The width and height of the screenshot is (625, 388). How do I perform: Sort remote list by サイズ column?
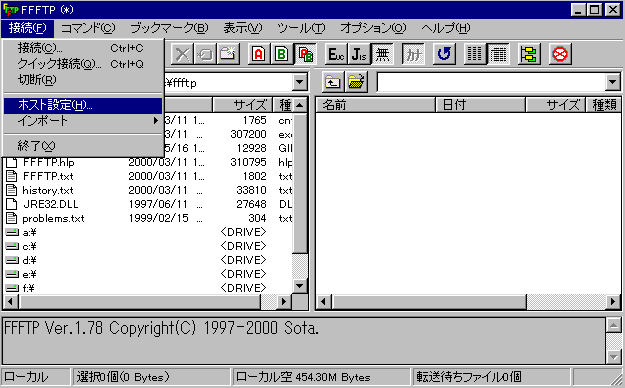click(x=556, y=105)
